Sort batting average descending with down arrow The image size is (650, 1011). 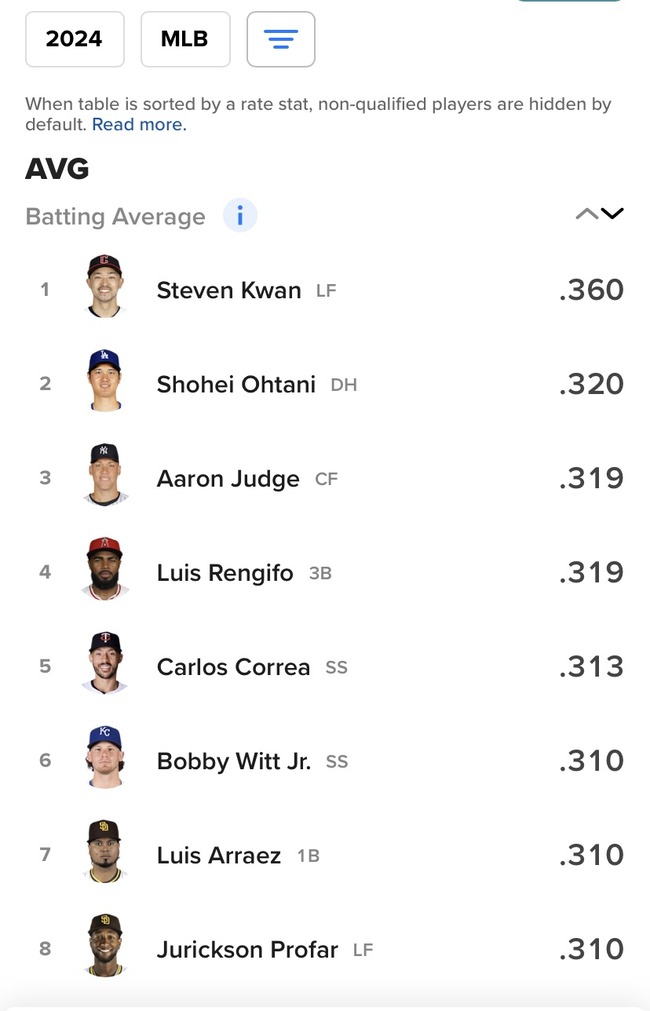point(612,214)
